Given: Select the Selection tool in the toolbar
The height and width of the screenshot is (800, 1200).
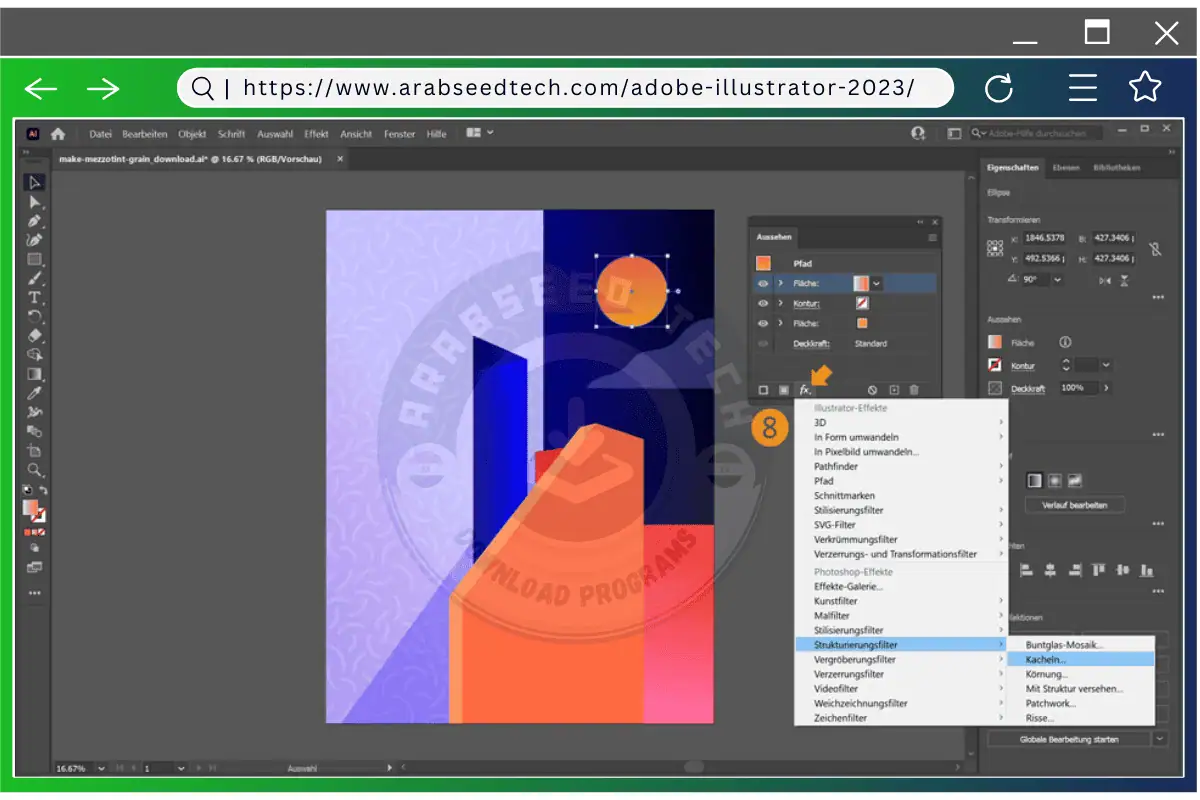Looking at the screenshot, I should tap(34, 182).
